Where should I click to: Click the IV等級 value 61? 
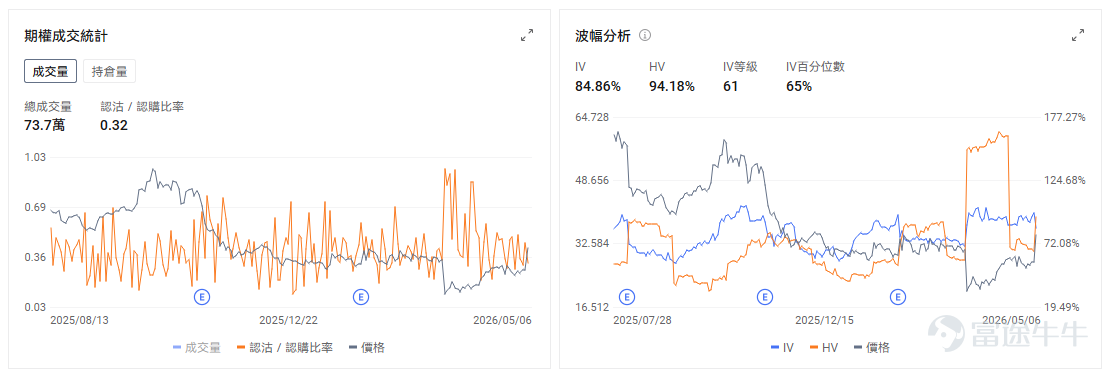click(730, 87)
